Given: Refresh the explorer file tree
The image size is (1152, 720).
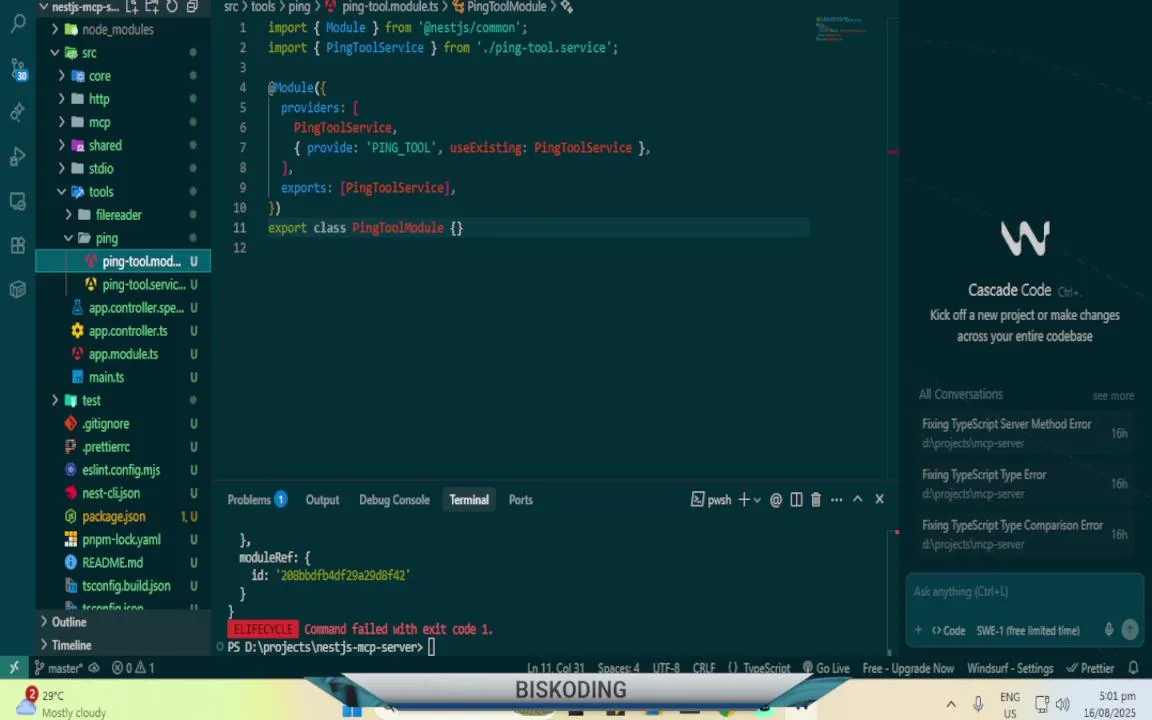Looking at the screenshot, I should coord(172,7).
